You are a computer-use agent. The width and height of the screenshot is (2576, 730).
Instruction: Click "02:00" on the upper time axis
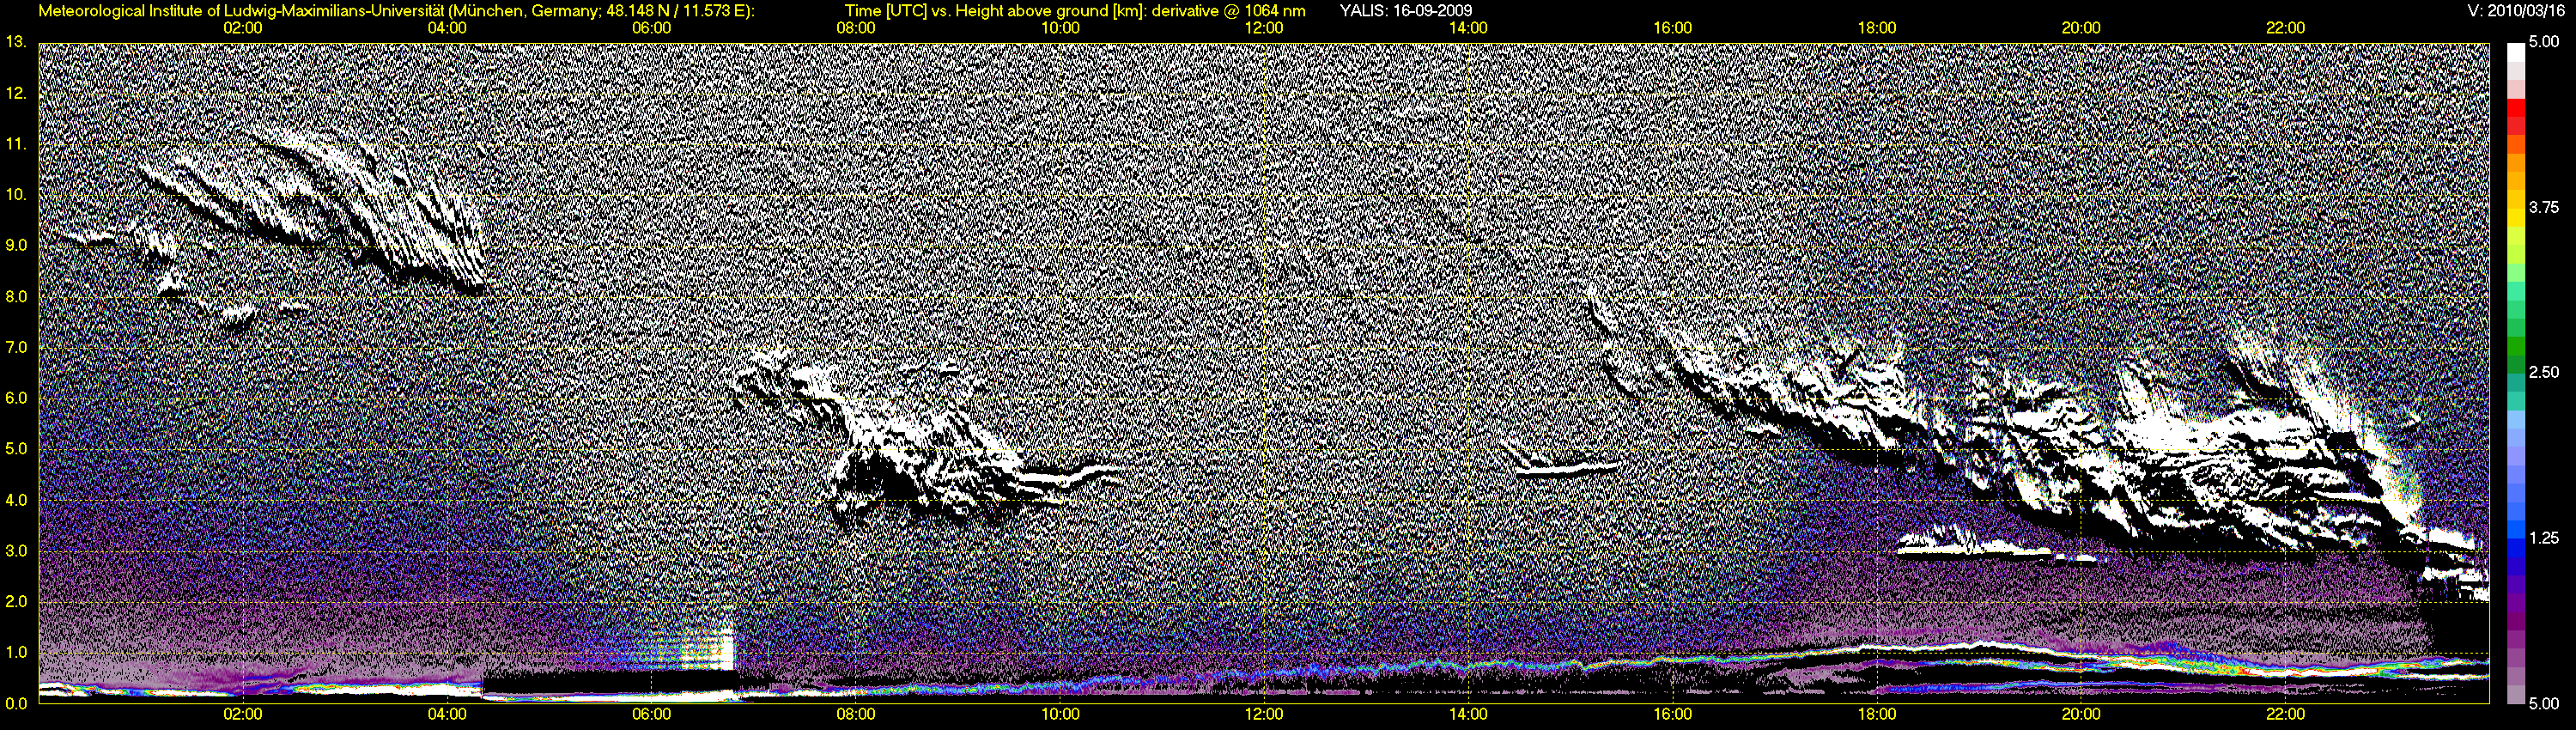243,28
